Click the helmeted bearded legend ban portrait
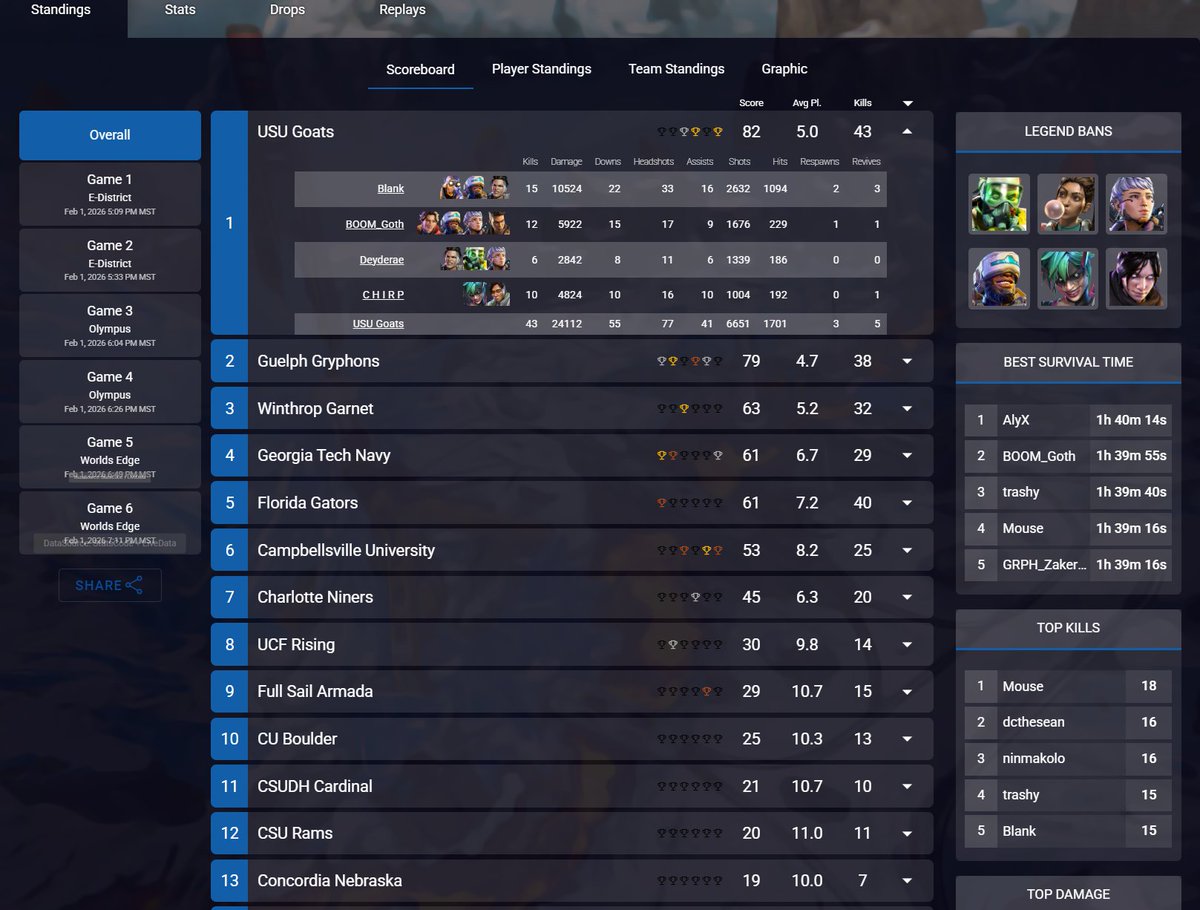The width and height of the screenshot is (1200, 910). coord(999,278)
